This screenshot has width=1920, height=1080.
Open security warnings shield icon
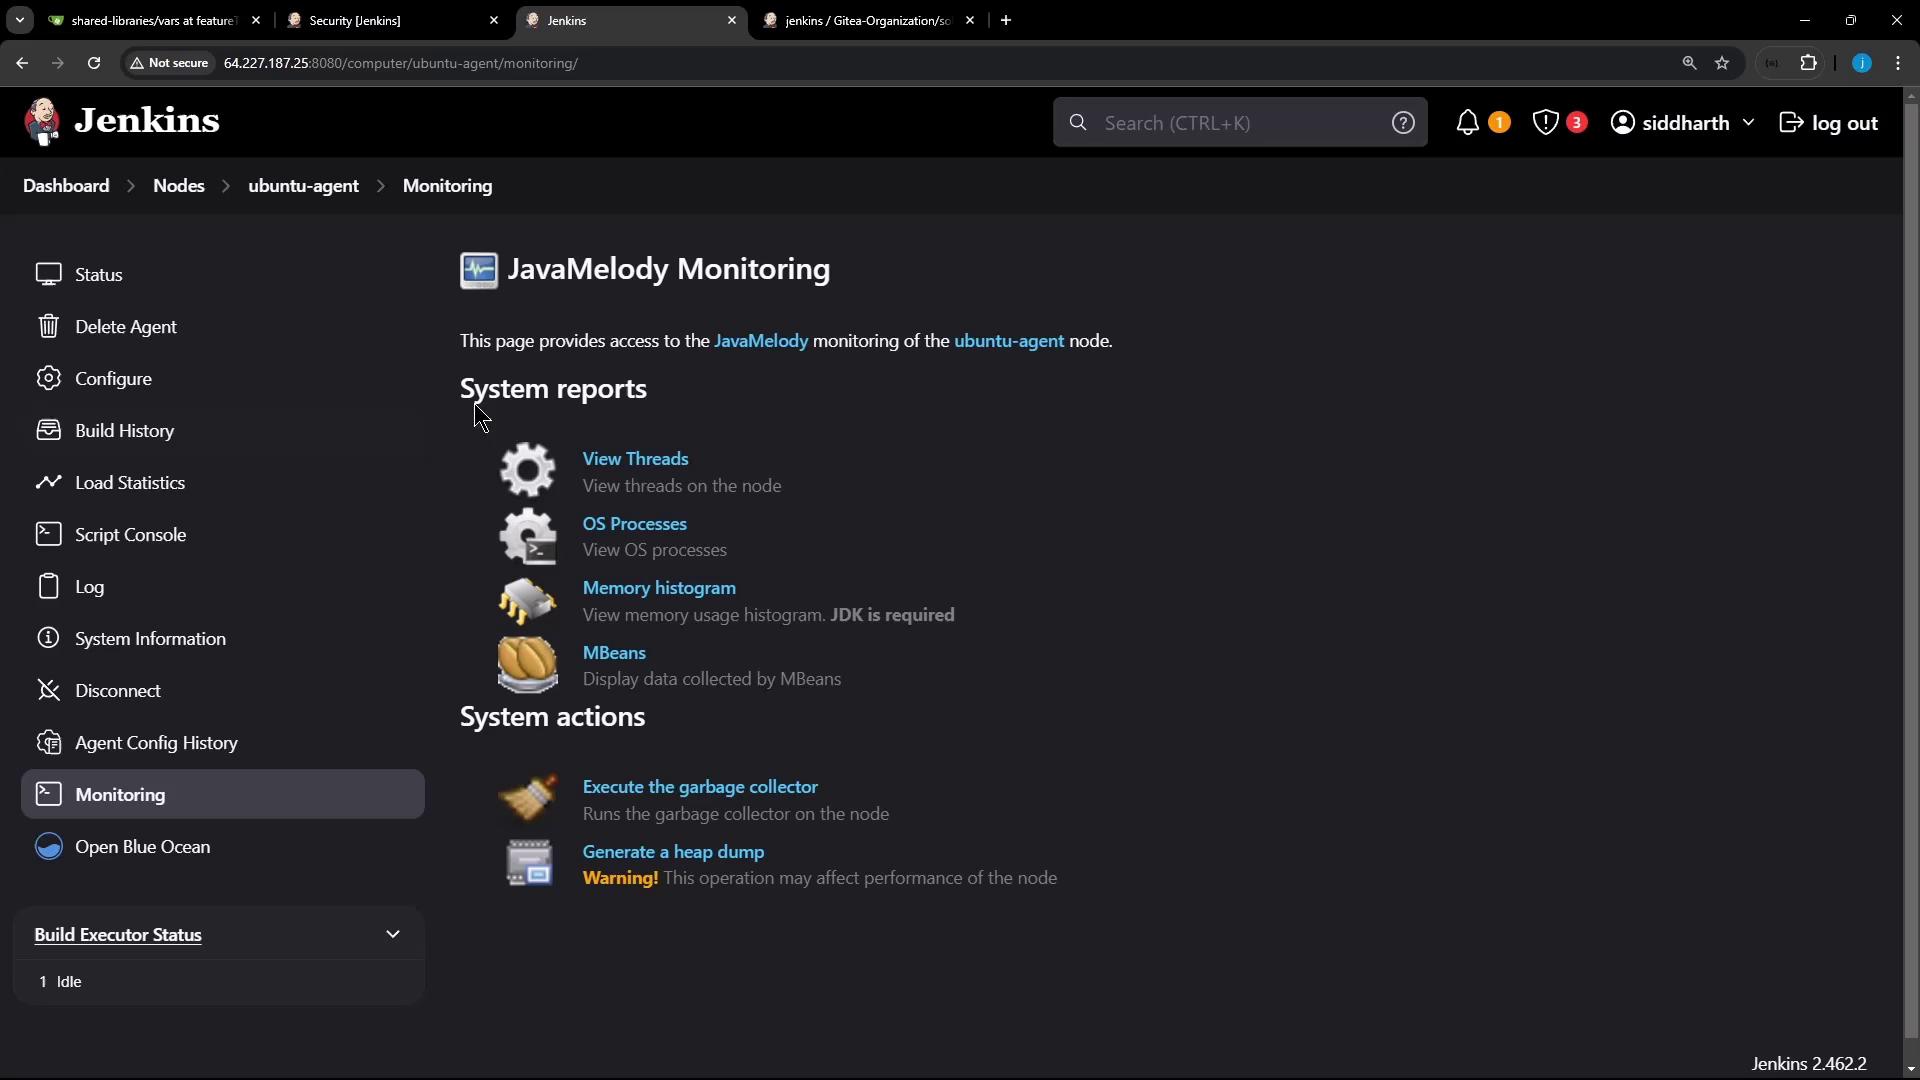[x=1545, y=123]
